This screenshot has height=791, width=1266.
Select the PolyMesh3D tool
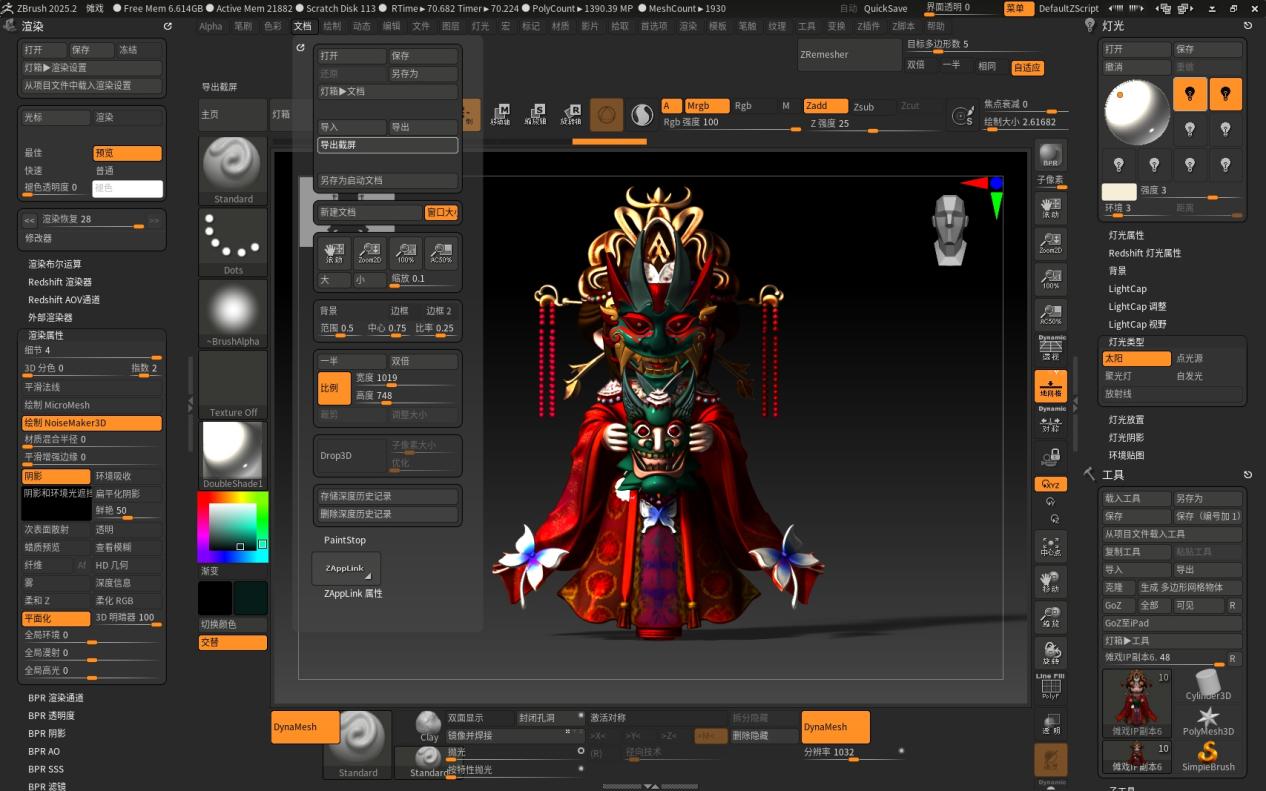click(x=1208, y=720)
